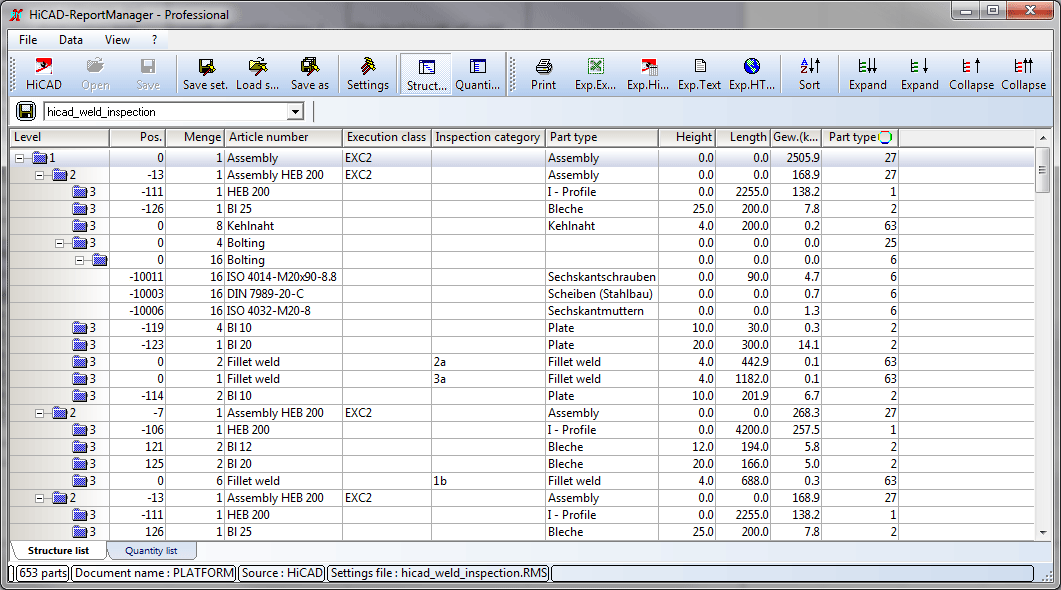Screen dimensions: 1061x590
Task: Export the report as Text
Action: (699, 74)
